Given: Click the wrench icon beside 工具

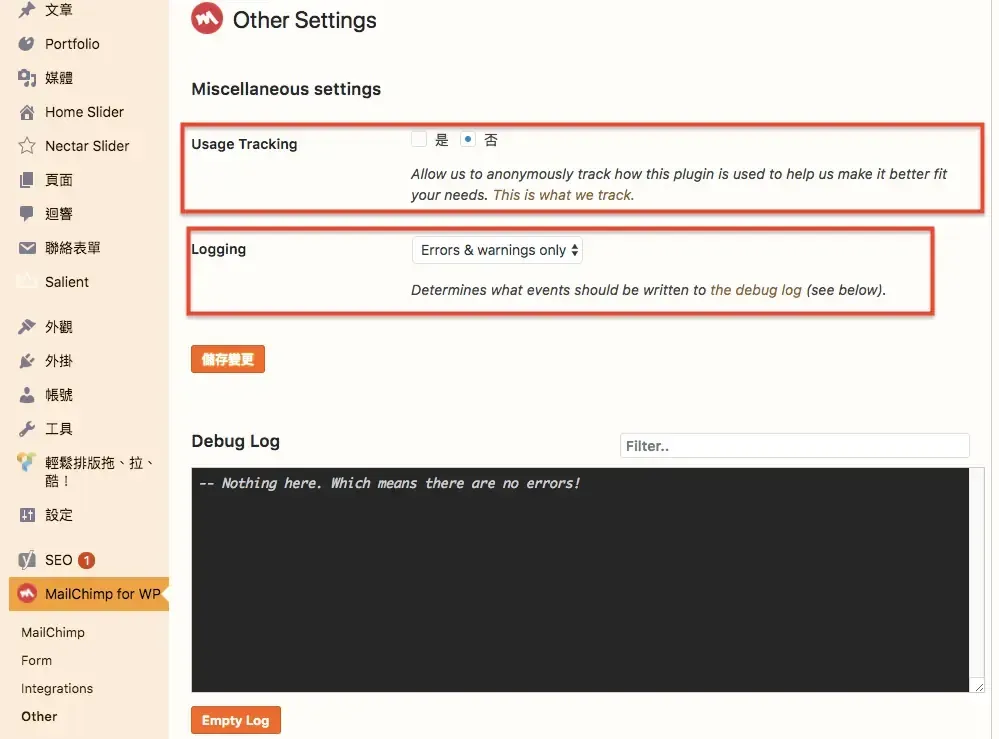Looking at the screenshot, I should pos(26,429).
